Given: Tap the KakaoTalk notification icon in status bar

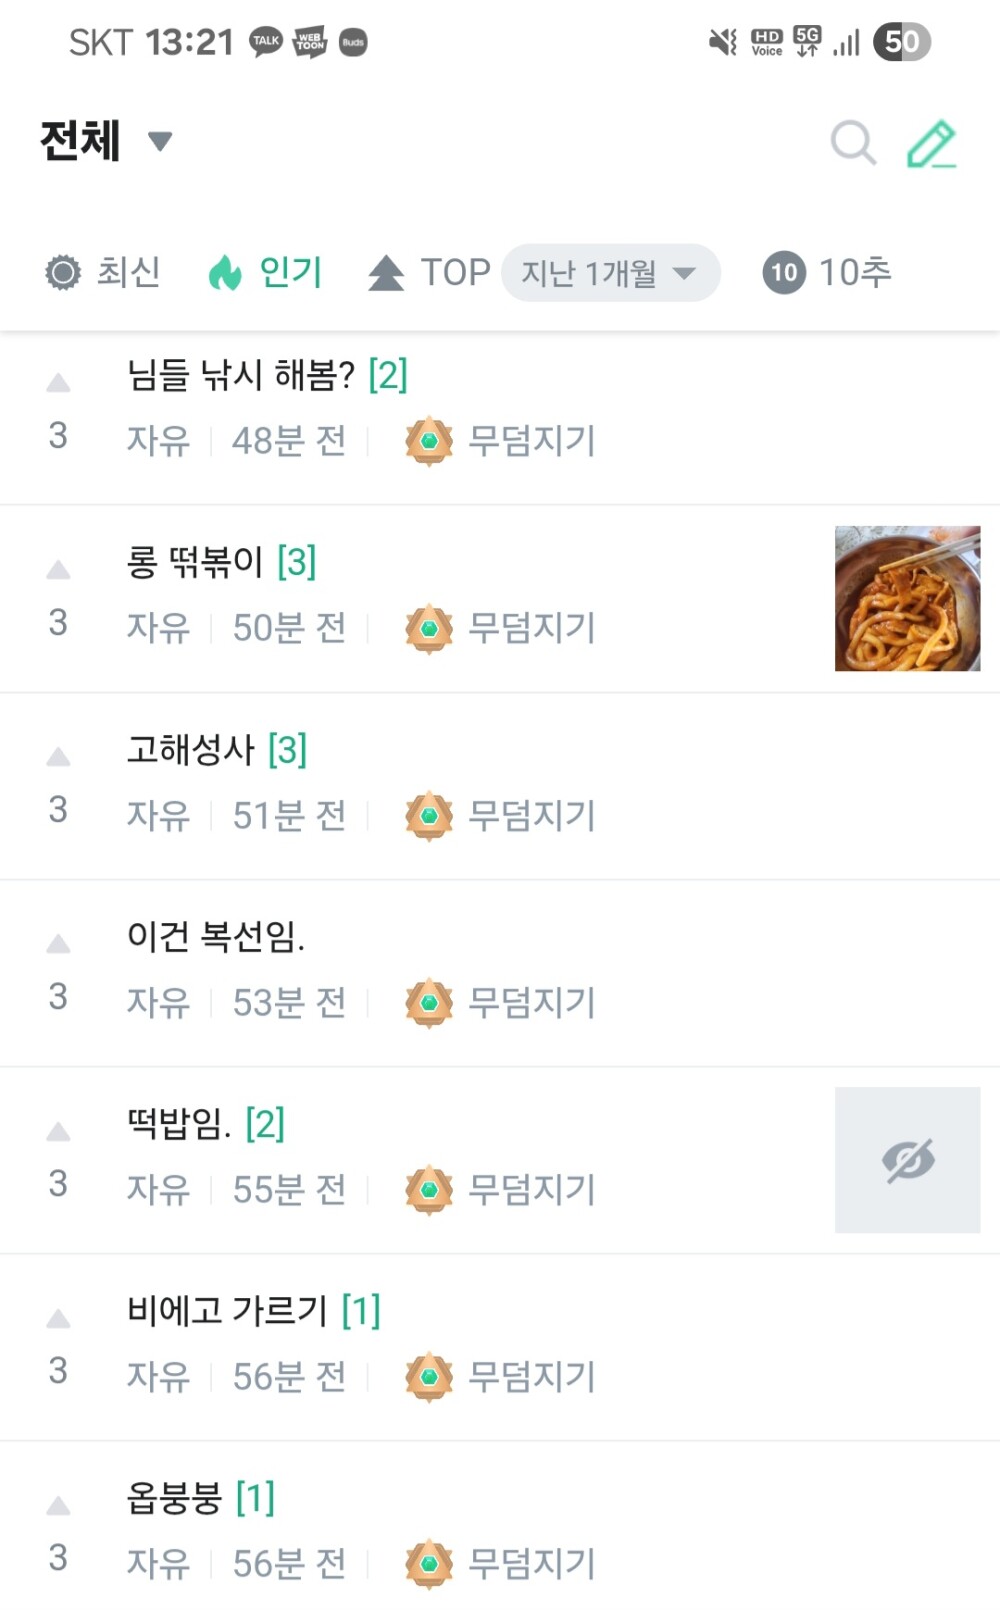Looking at the screenshot, I should click(x=266, y=42).
